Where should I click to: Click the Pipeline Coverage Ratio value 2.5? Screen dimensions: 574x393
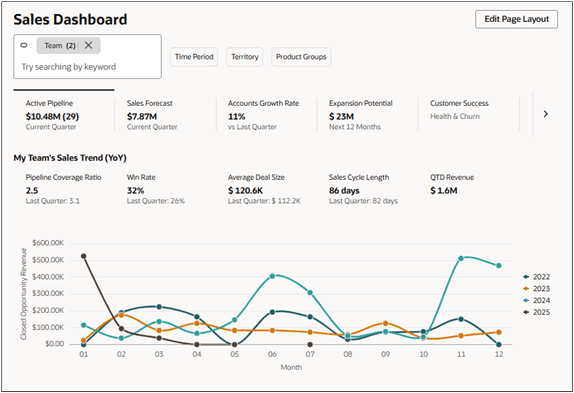click(32, 191)
